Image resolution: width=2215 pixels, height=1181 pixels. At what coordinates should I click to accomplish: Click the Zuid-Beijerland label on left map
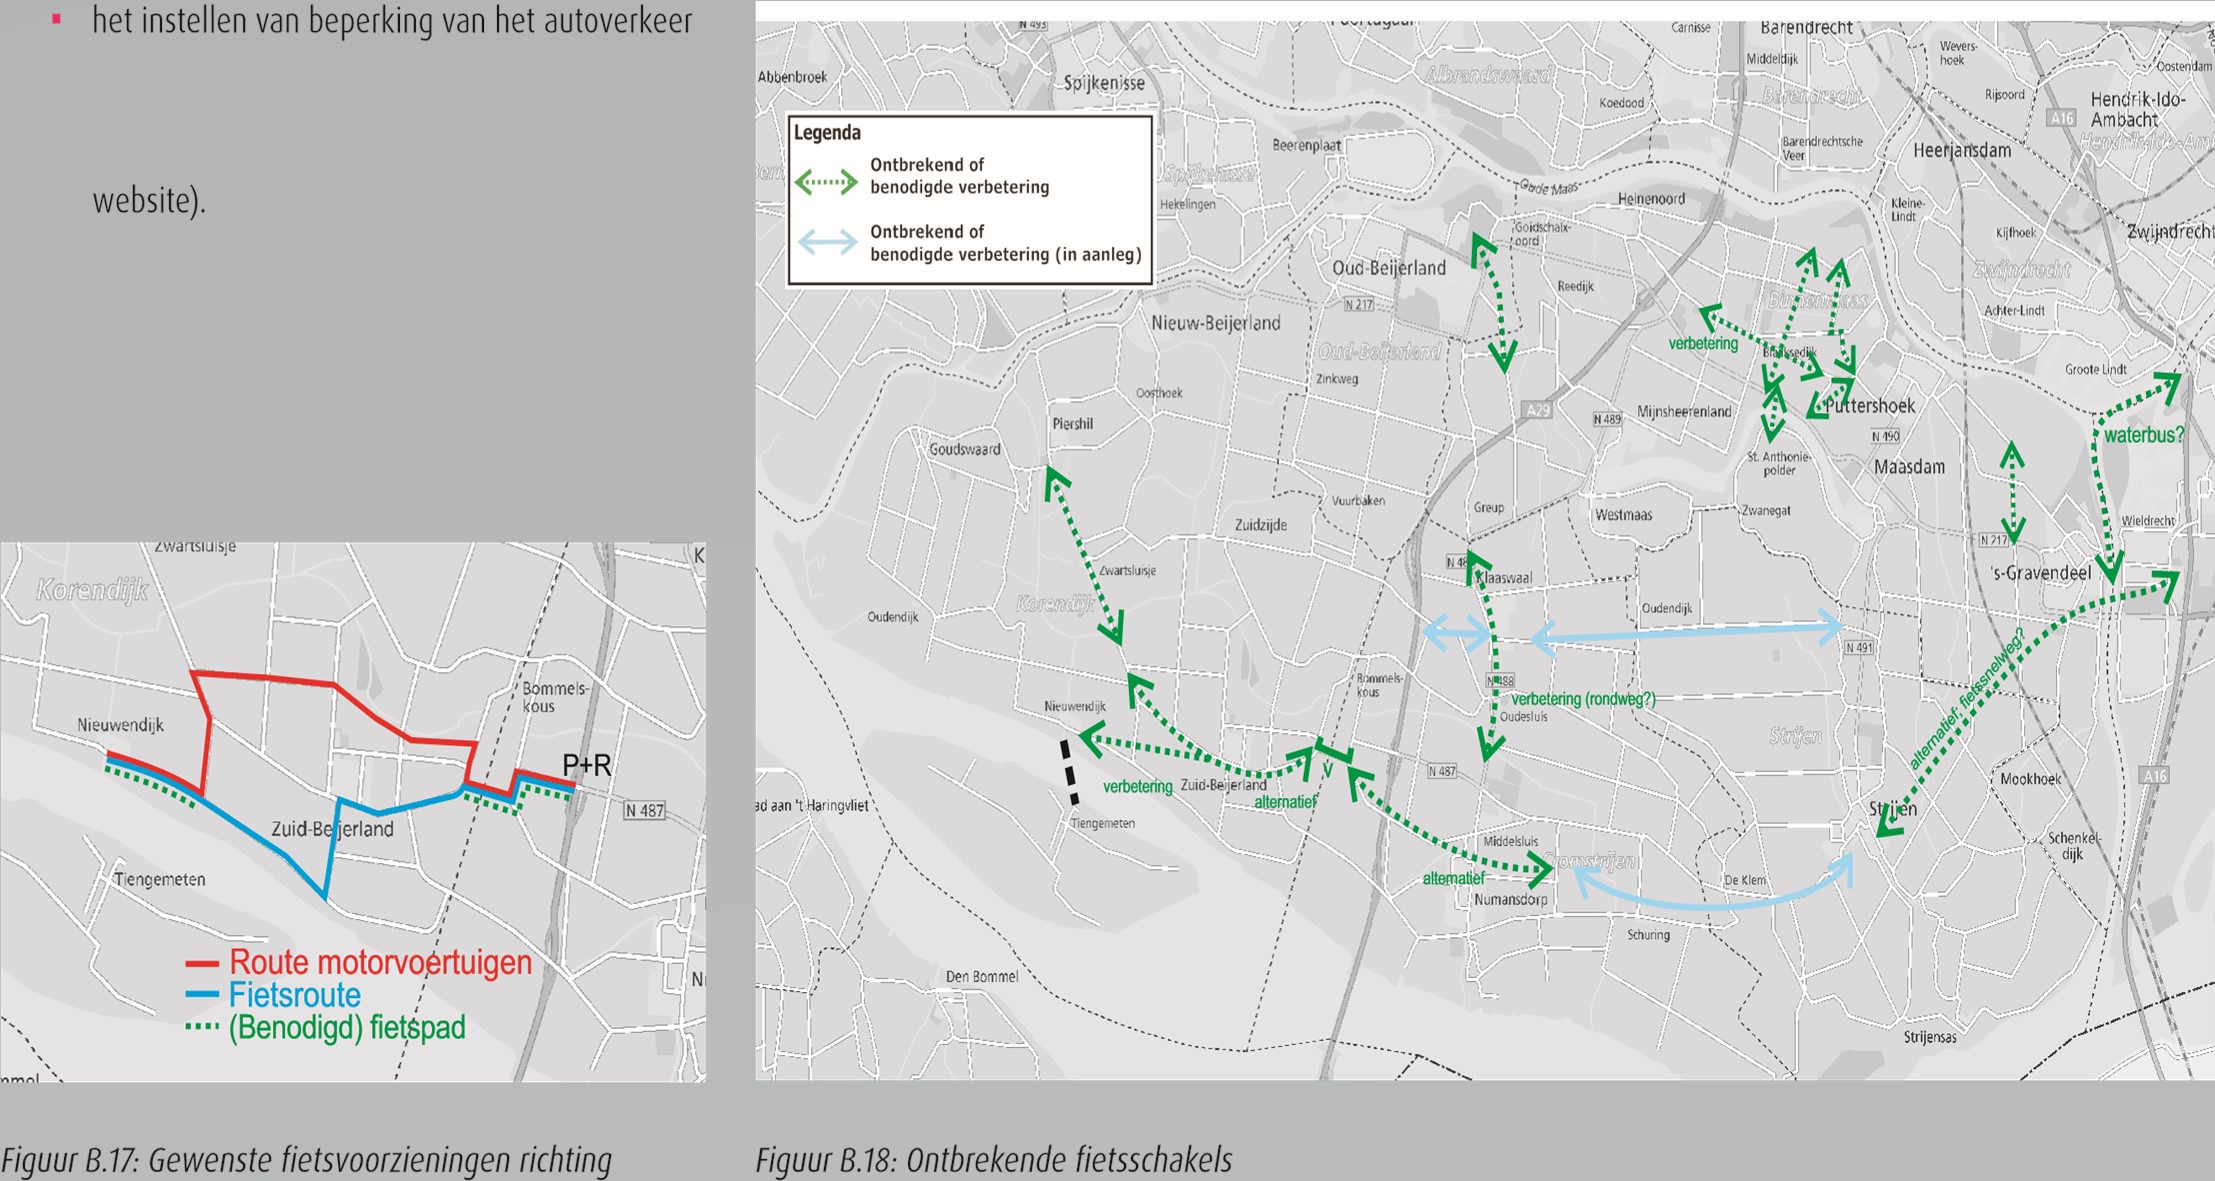point(332,829)
